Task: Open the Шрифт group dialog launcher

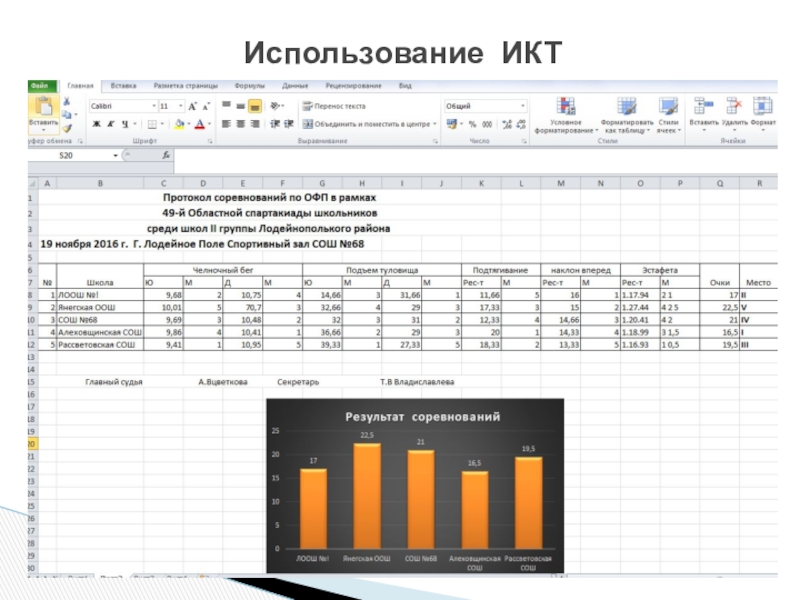Action: coord(210,141)
